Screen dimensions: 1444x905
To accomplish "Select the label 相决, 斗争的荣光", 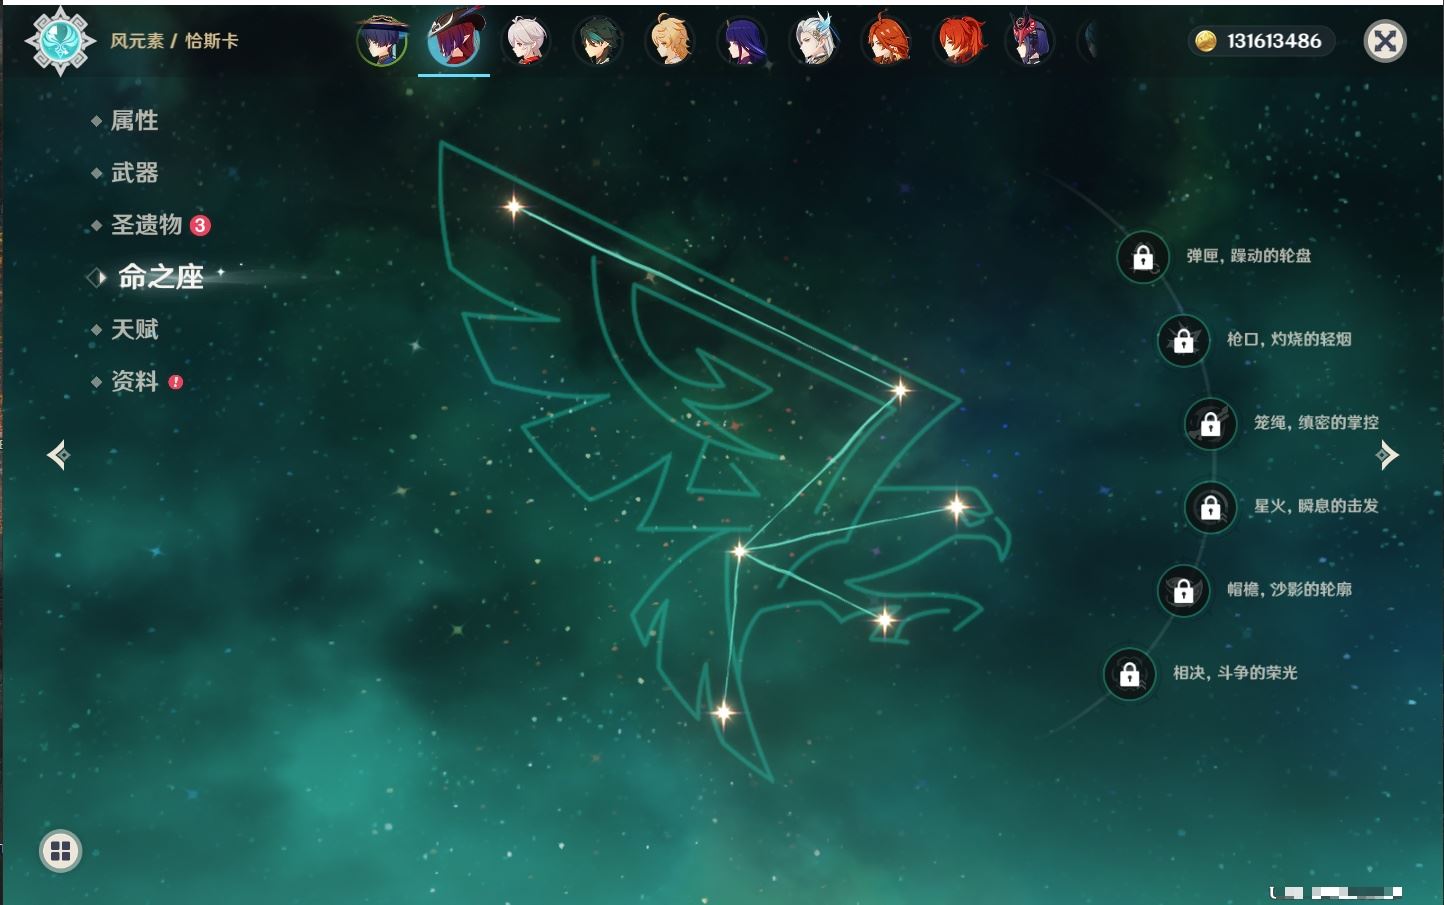I will click(1235, 673).
